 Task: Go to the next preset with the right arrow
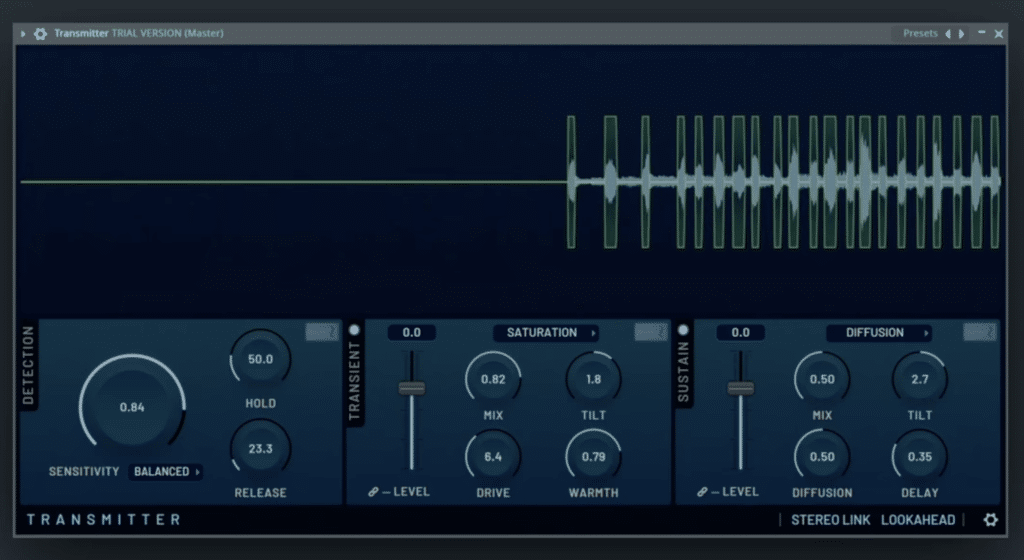(961, 33)
